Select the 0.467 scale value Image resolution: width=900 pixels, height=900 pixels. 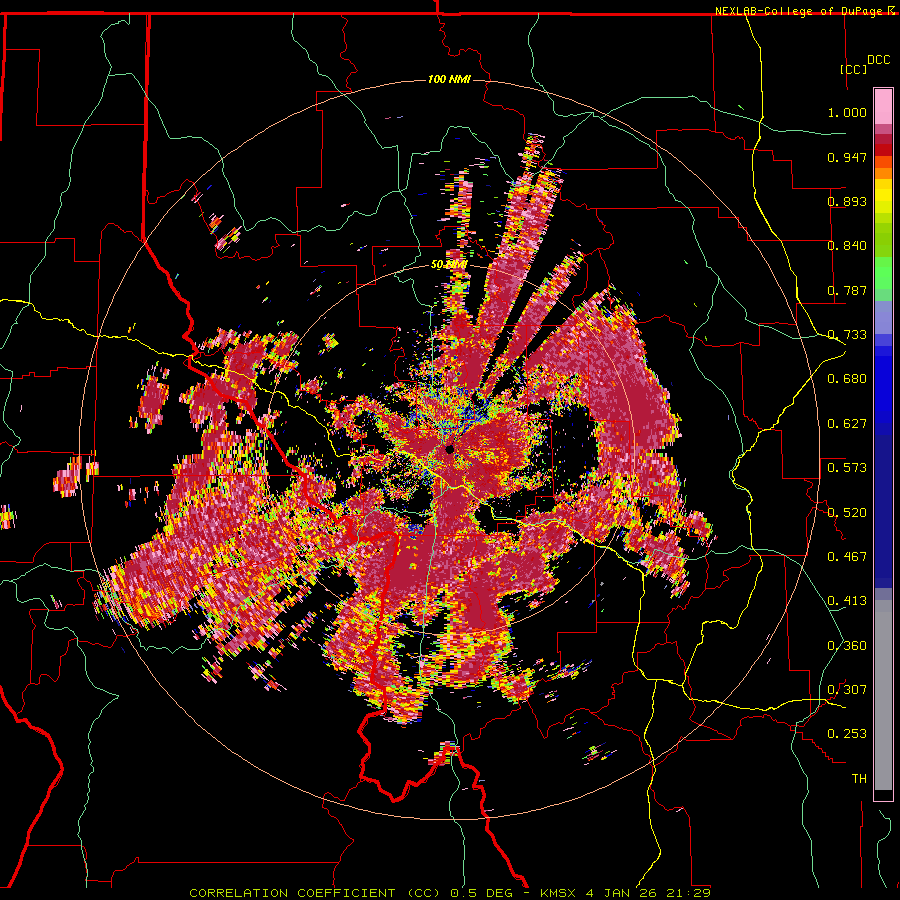(x=847, y=557)
